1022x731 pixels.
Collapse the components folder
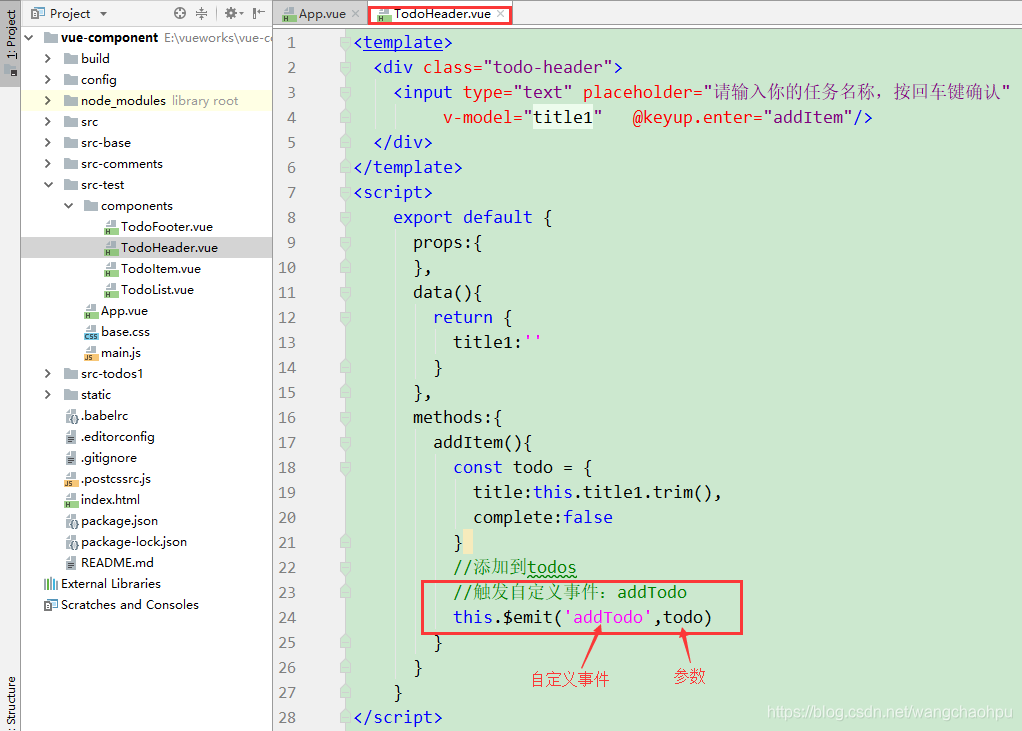[x=68, y=206]
